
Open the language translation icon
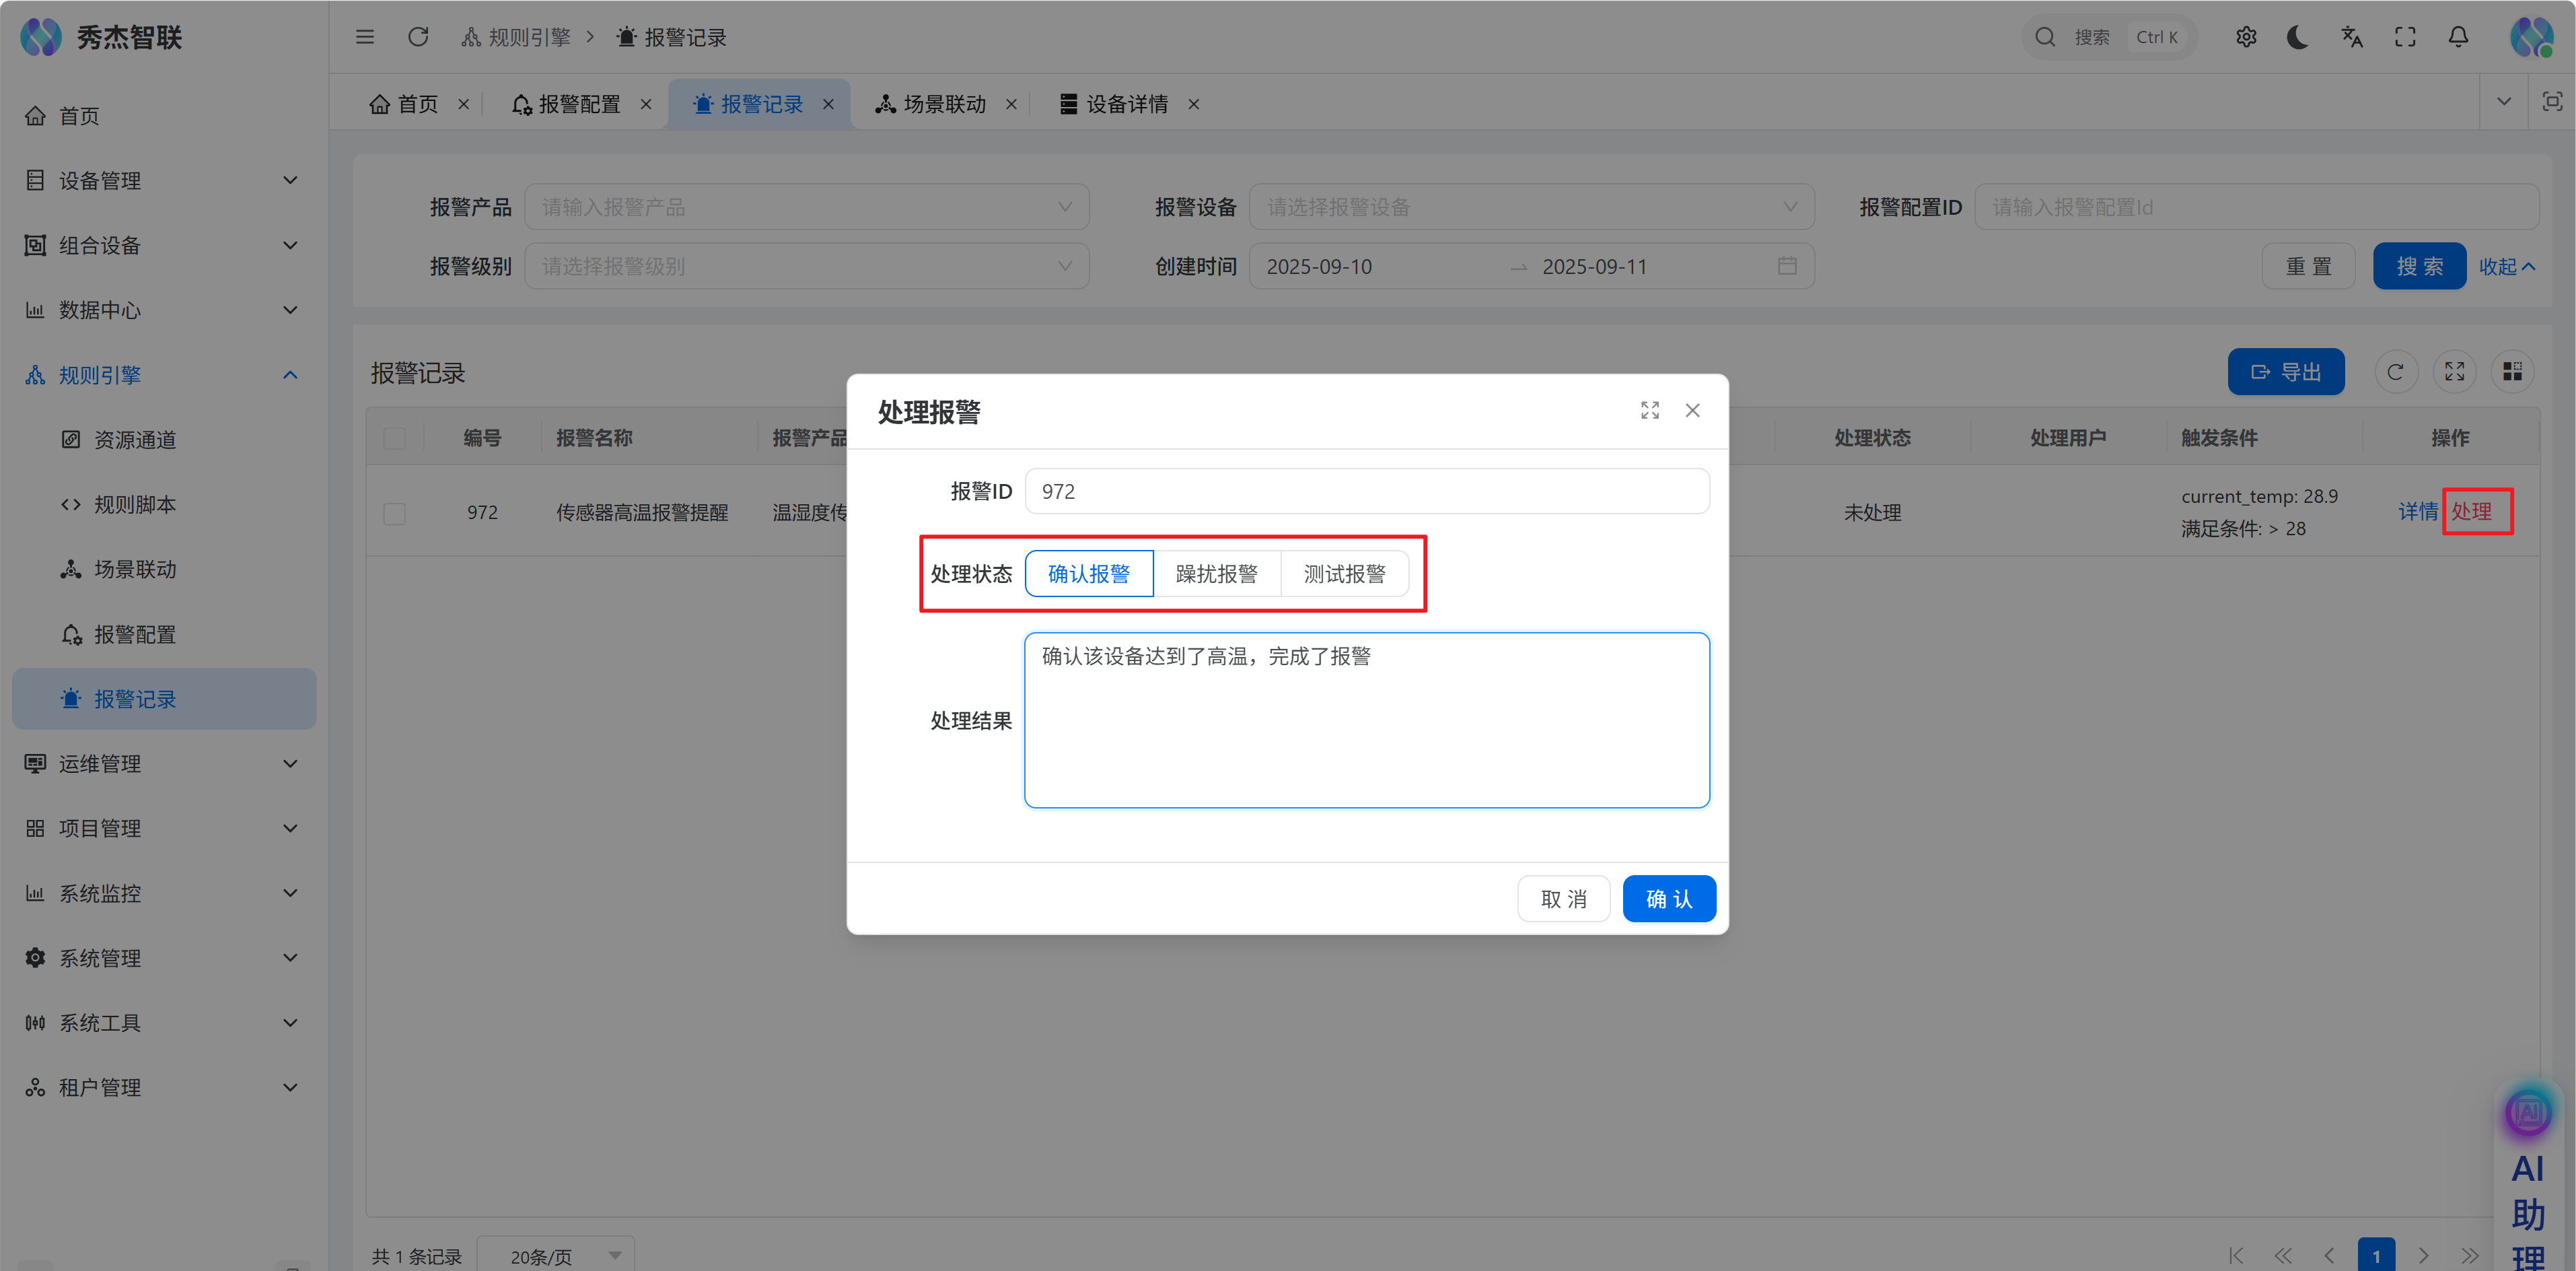(2351, 37)
